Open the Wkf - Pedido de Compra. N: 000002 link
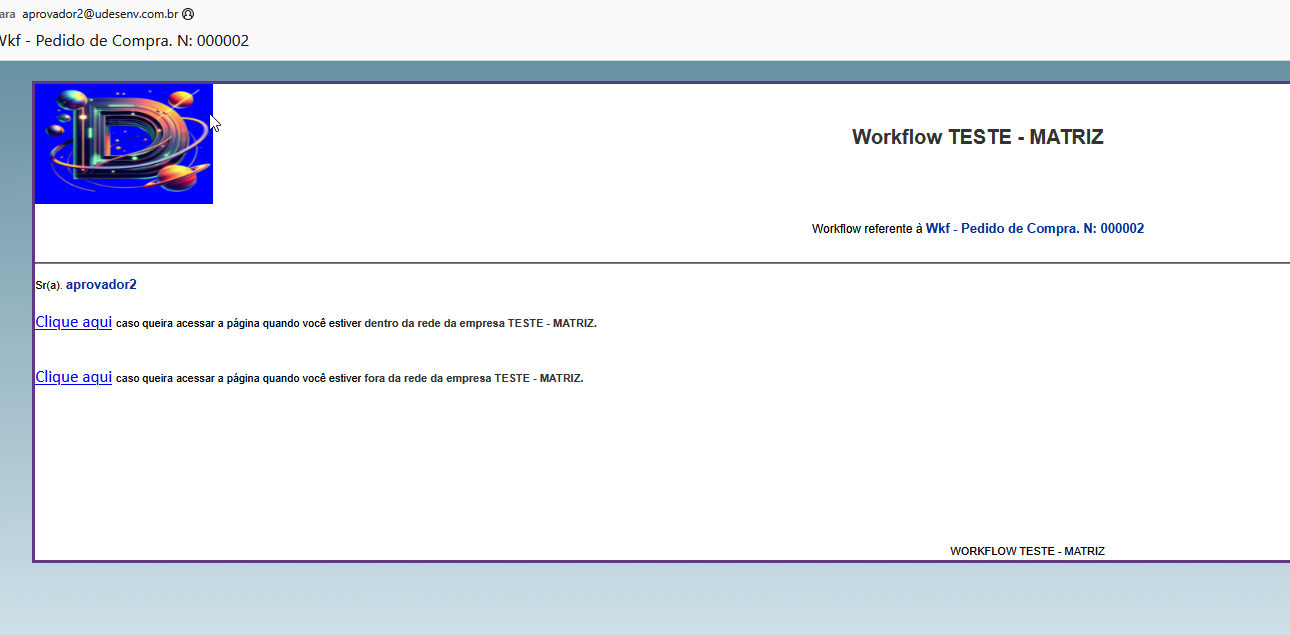 [1035, 228]
